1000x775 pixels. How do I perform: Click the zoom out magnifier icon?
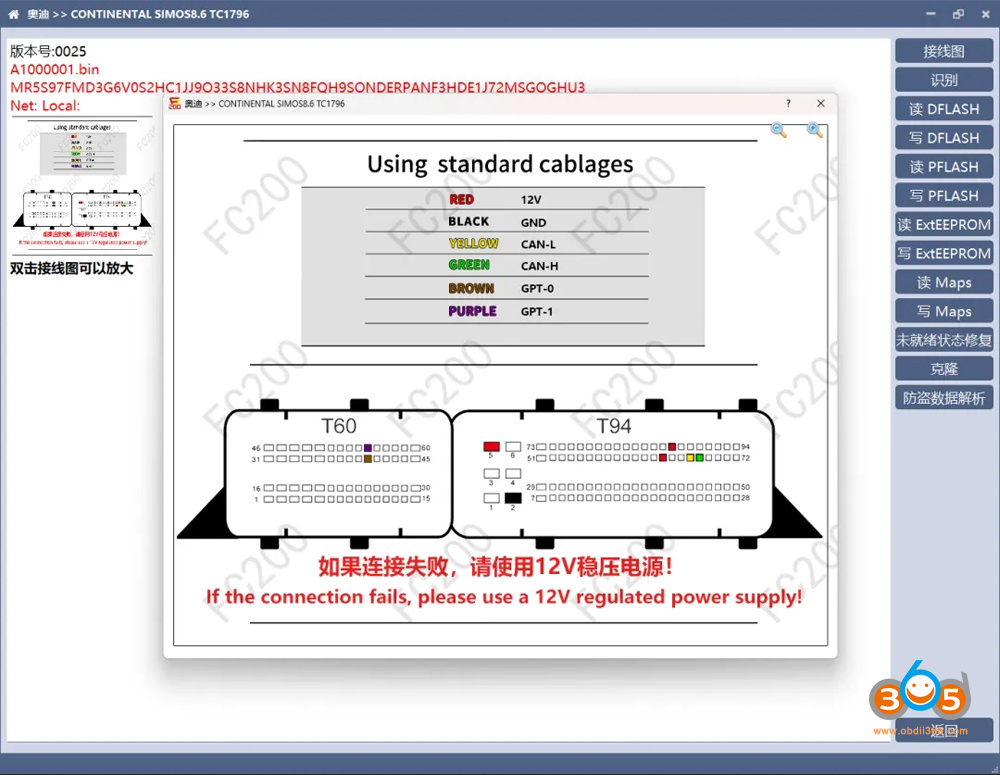pyautogui.click(x=779, y=130)
